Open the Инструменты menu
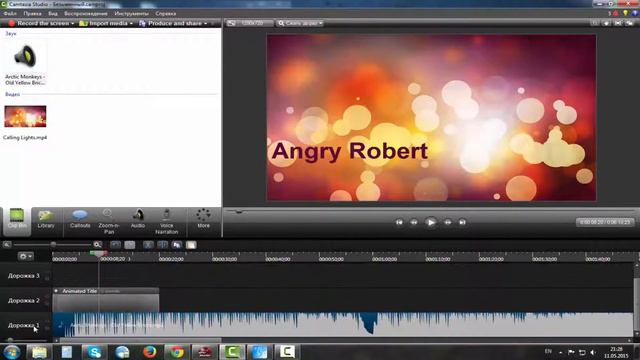Image resolution: width=640 pixels, height=360 pixels. click(x=131, y=13)
